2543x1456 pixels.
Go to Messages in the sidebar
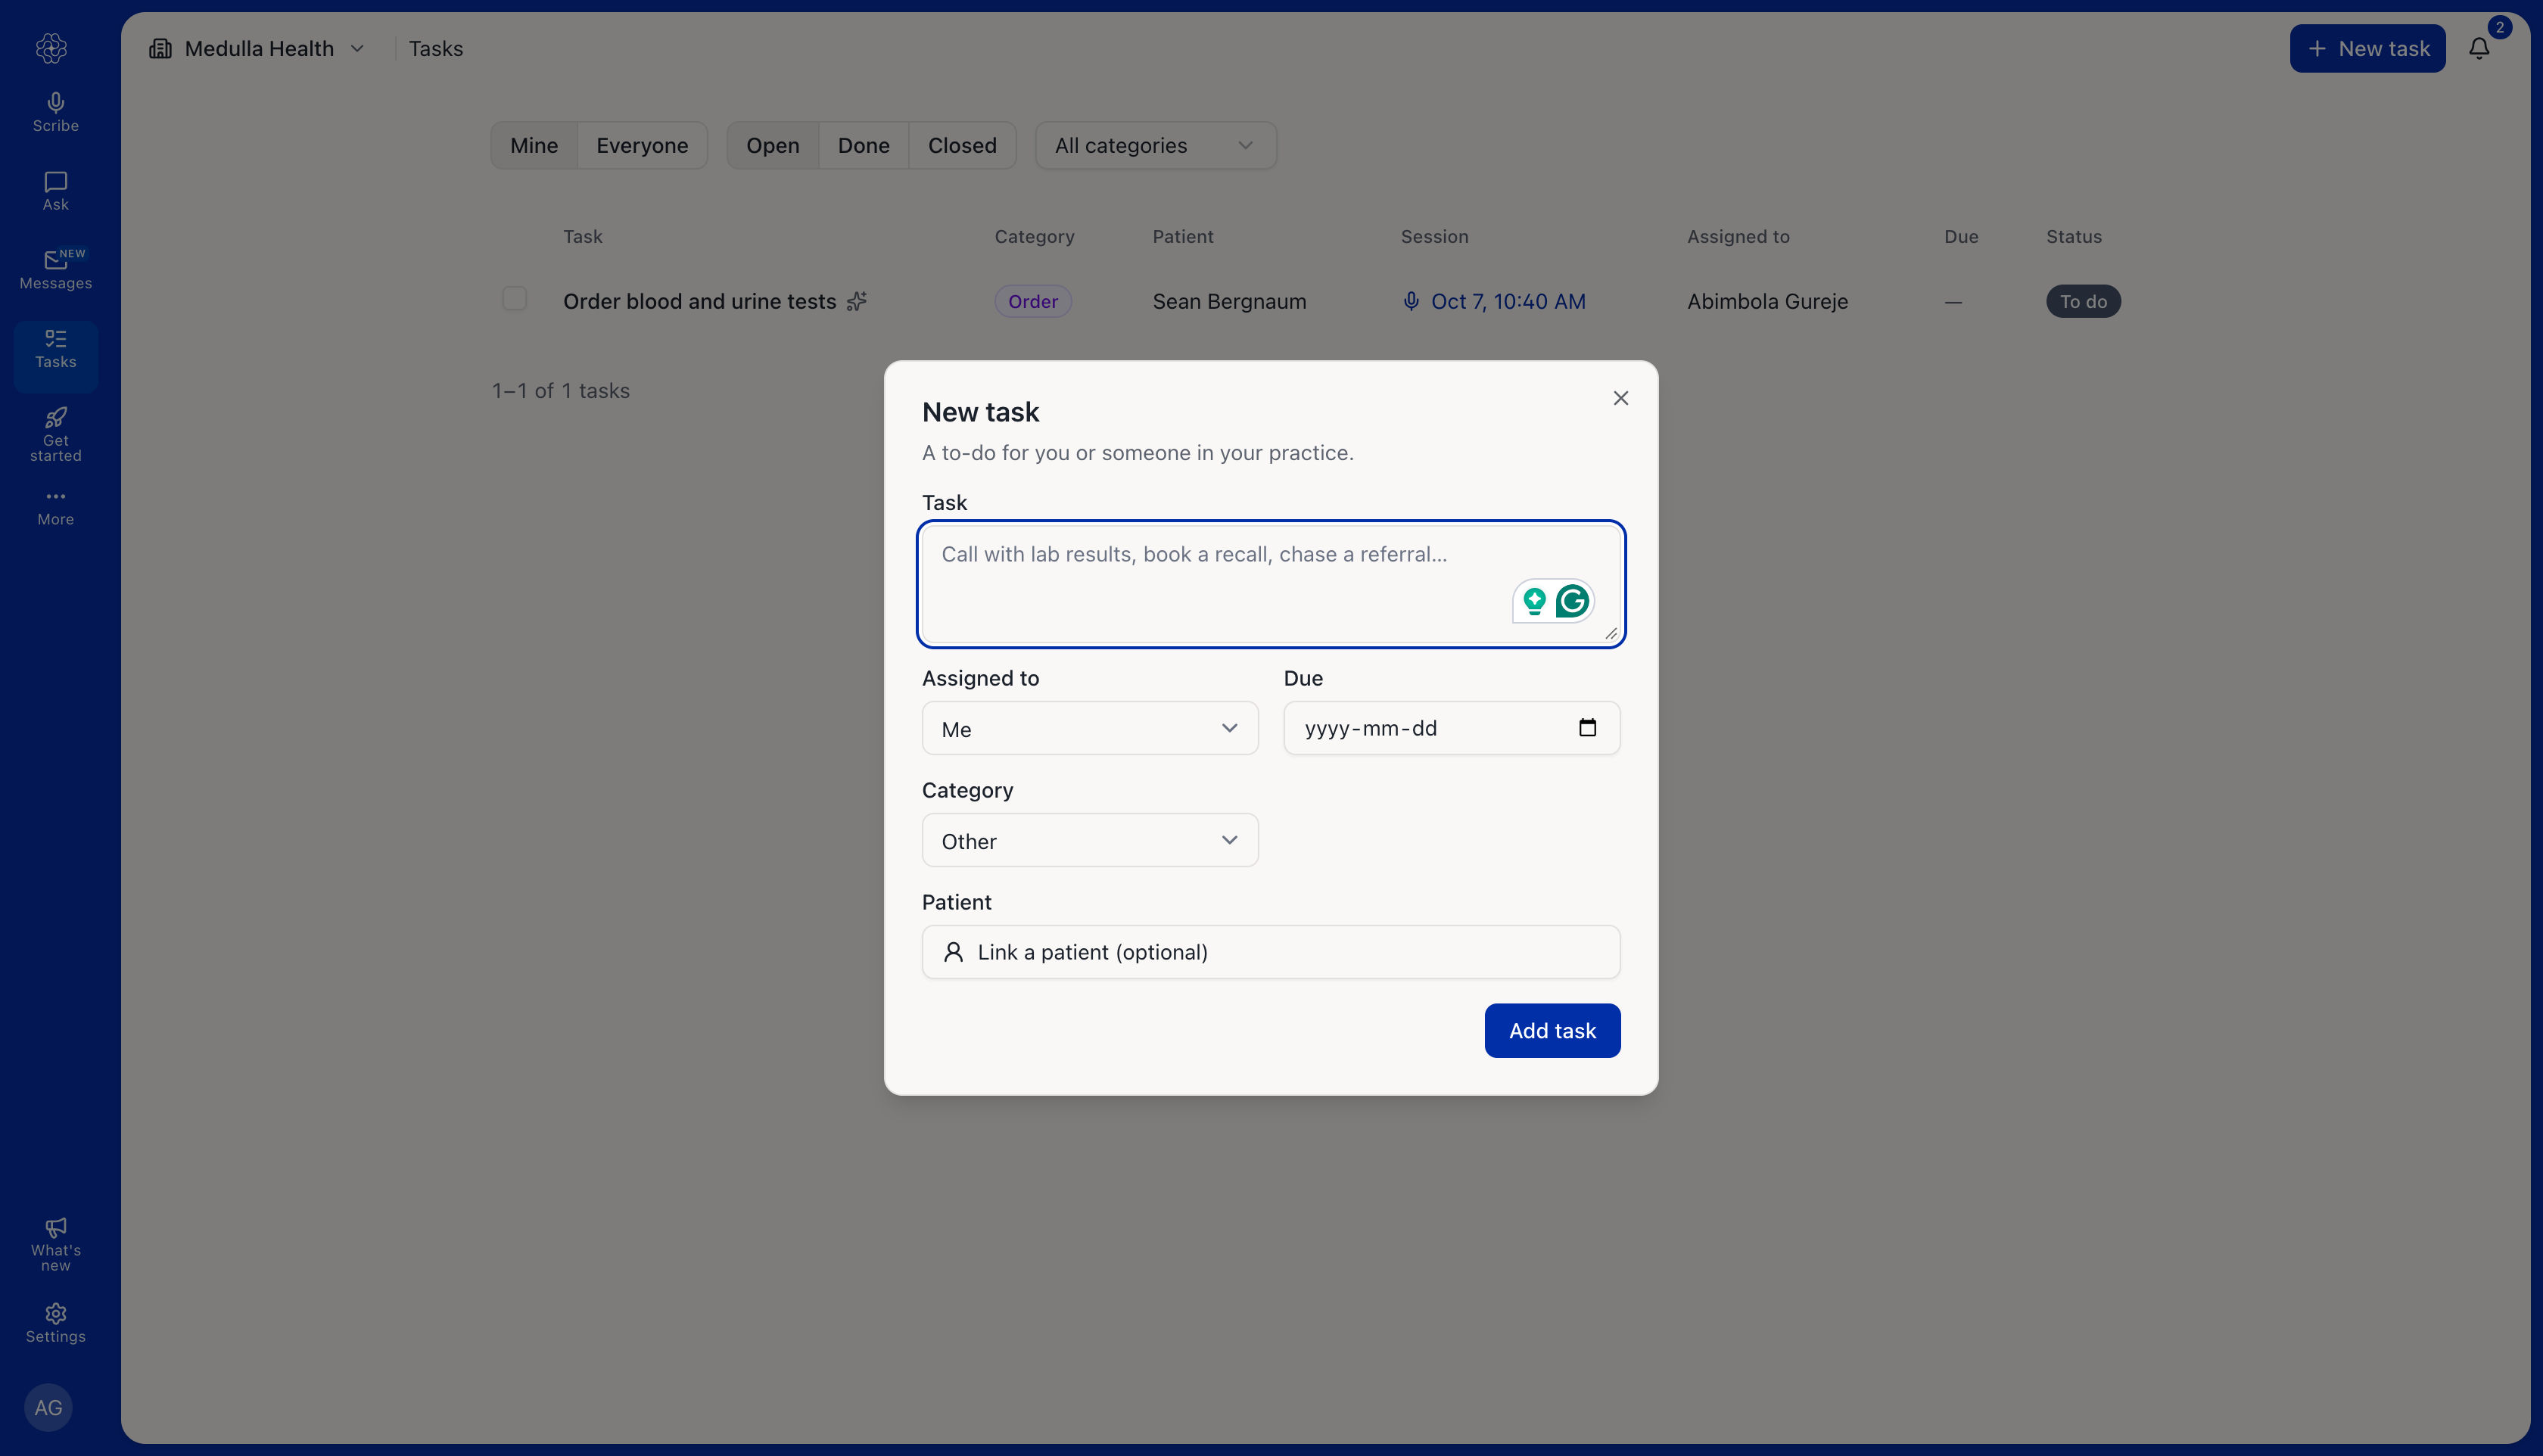(55, 270)
